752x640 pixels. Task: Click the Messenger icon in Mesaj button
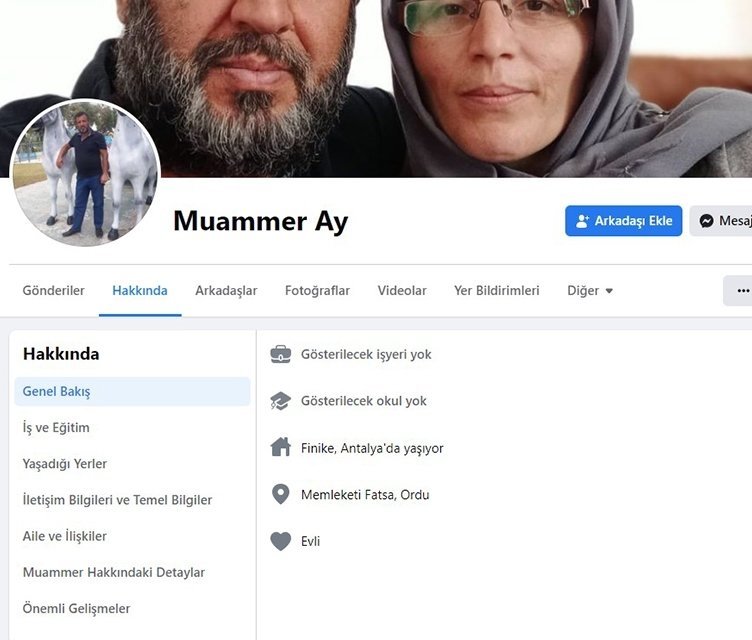pyautogui.click(x=706, y=221)
